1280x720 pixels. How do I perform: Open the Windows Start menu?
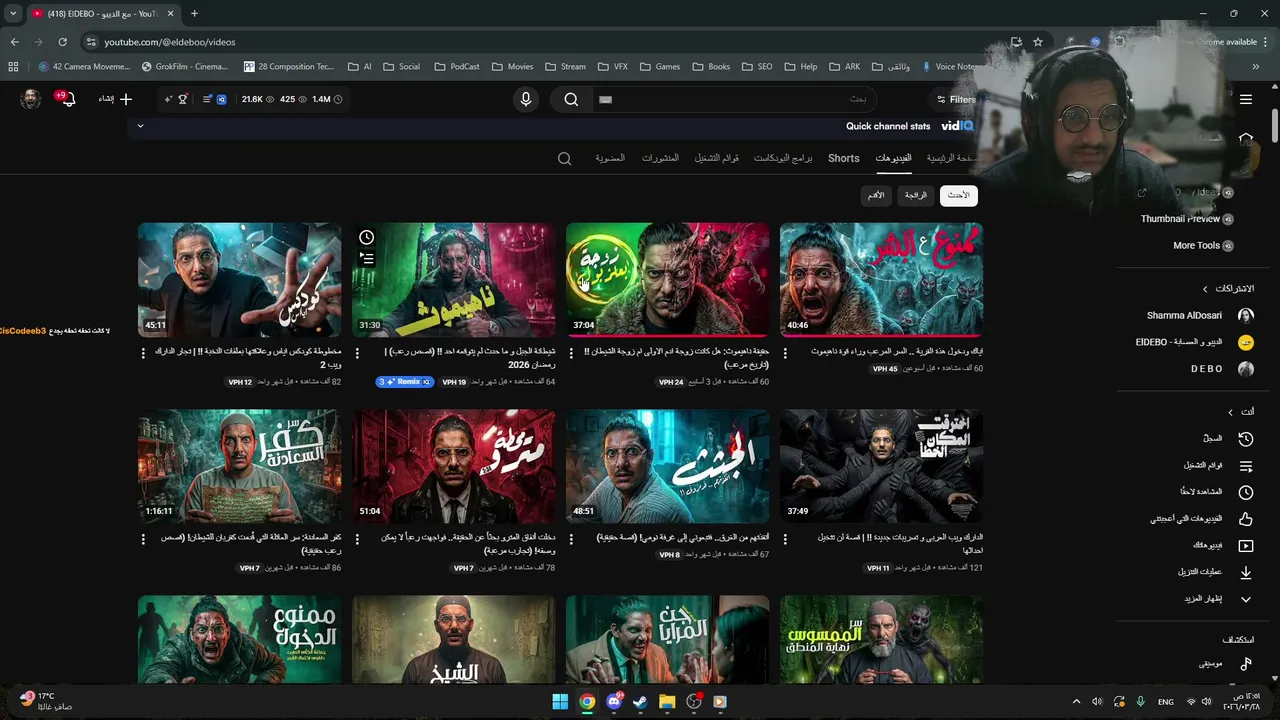pos(560,701)
